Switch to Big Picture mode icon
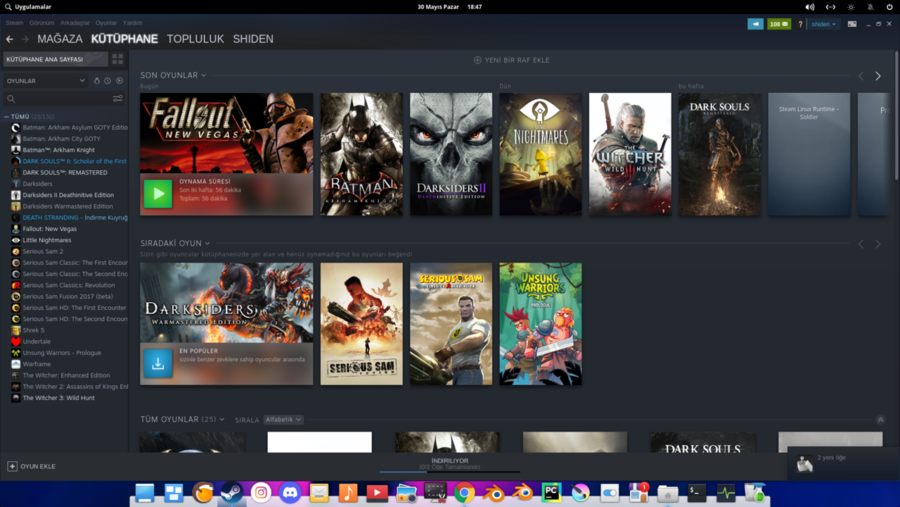The height and width of the screenshot is (507, 900). click(x=852, y=24)
